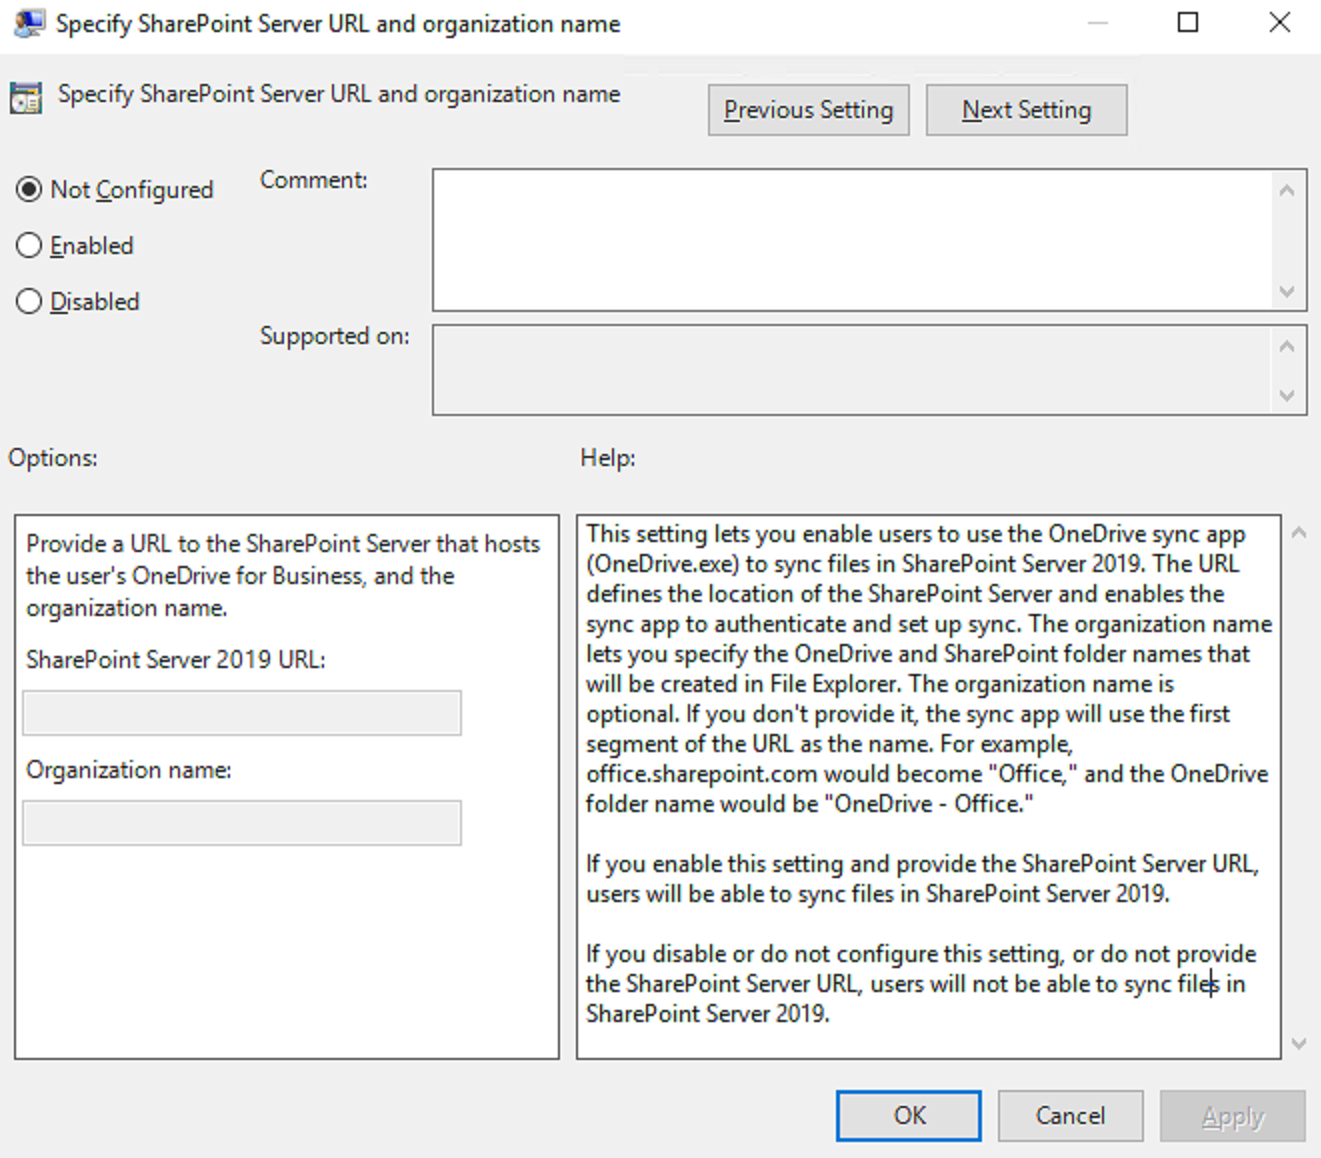Click the policy setting icon beside the heading
The image size is (1321, 1158).
coord(26,98)
